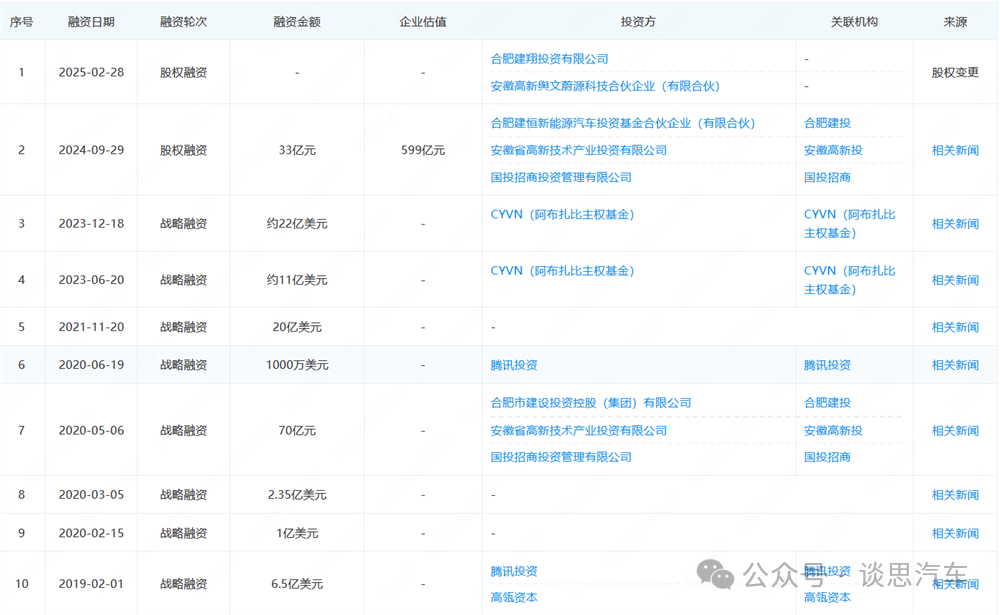Select the 融资轮次 column header

(184, 22)
